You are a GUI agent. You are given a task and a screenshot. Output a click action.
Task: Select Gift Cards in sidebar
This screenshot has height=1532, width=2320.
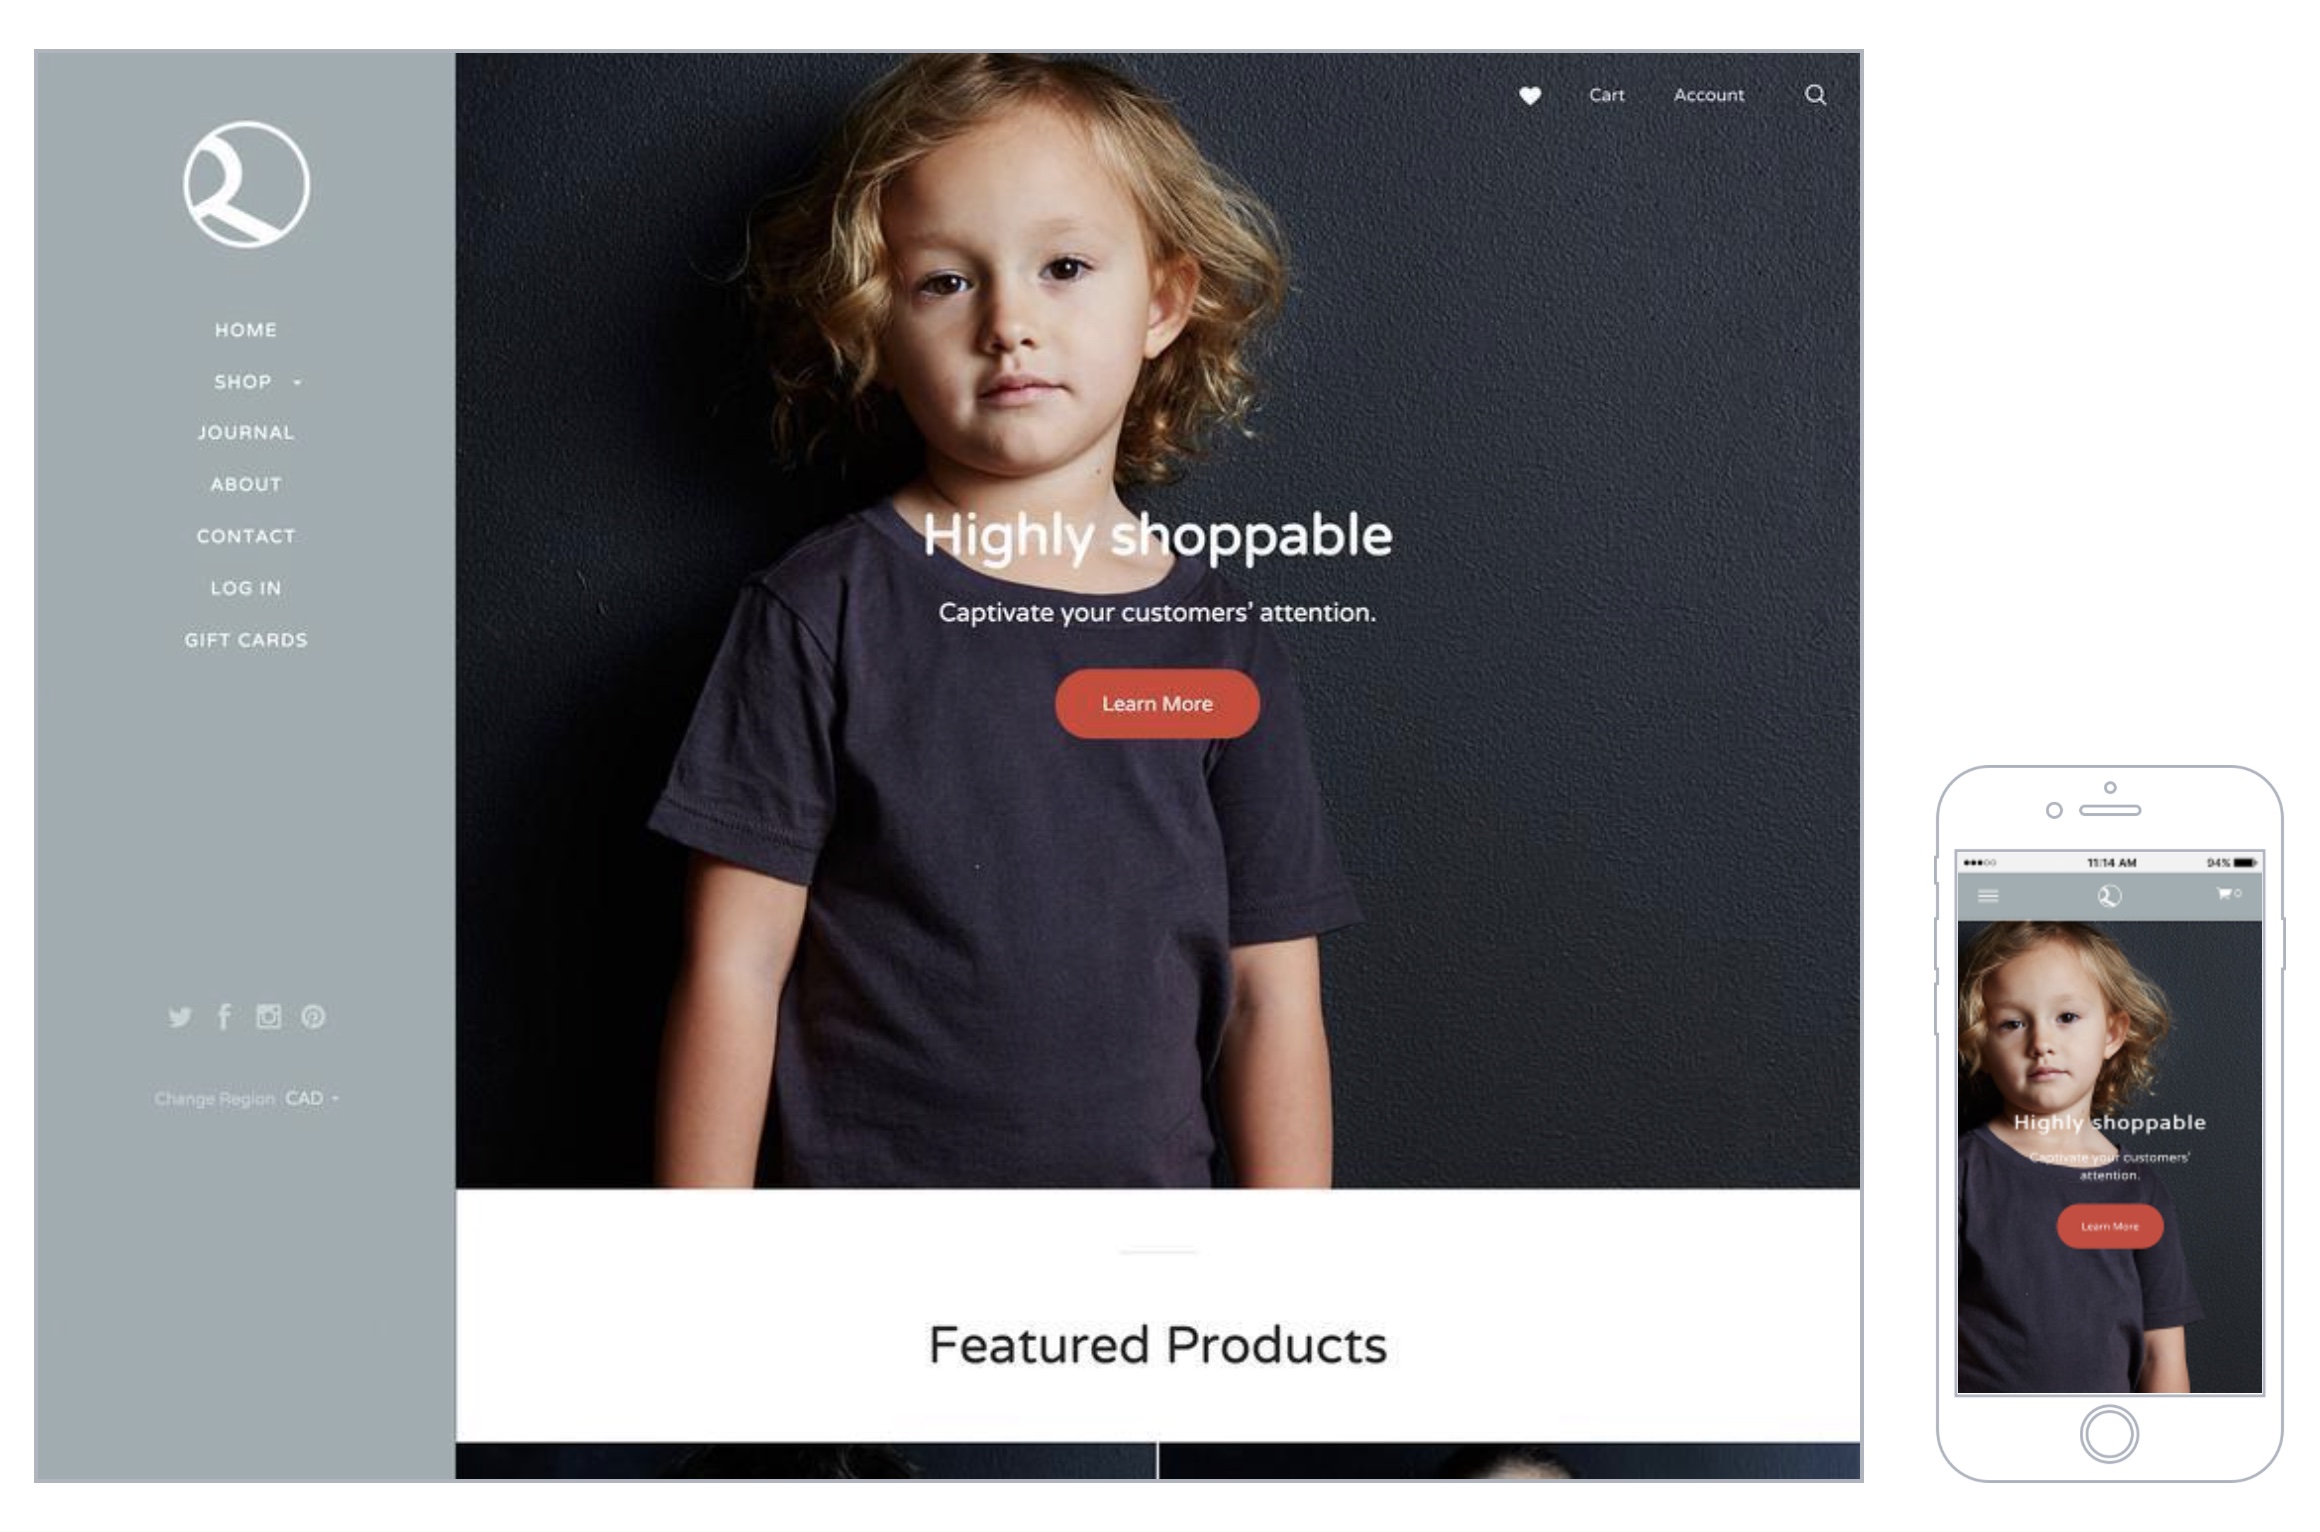coord(246,640)
